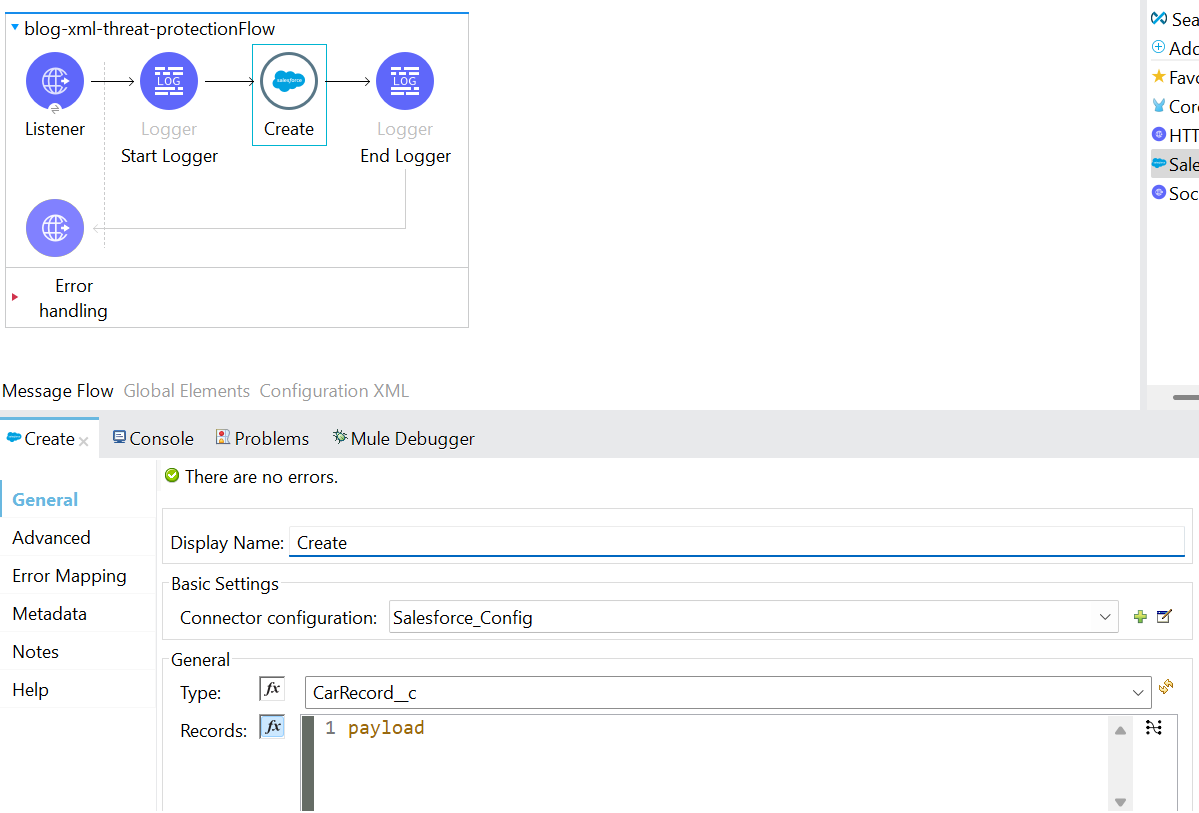This screenshot has height=813, width=1199.
Task: Switch to the Configuration XML tab
Action: click(x=334, y=390)
